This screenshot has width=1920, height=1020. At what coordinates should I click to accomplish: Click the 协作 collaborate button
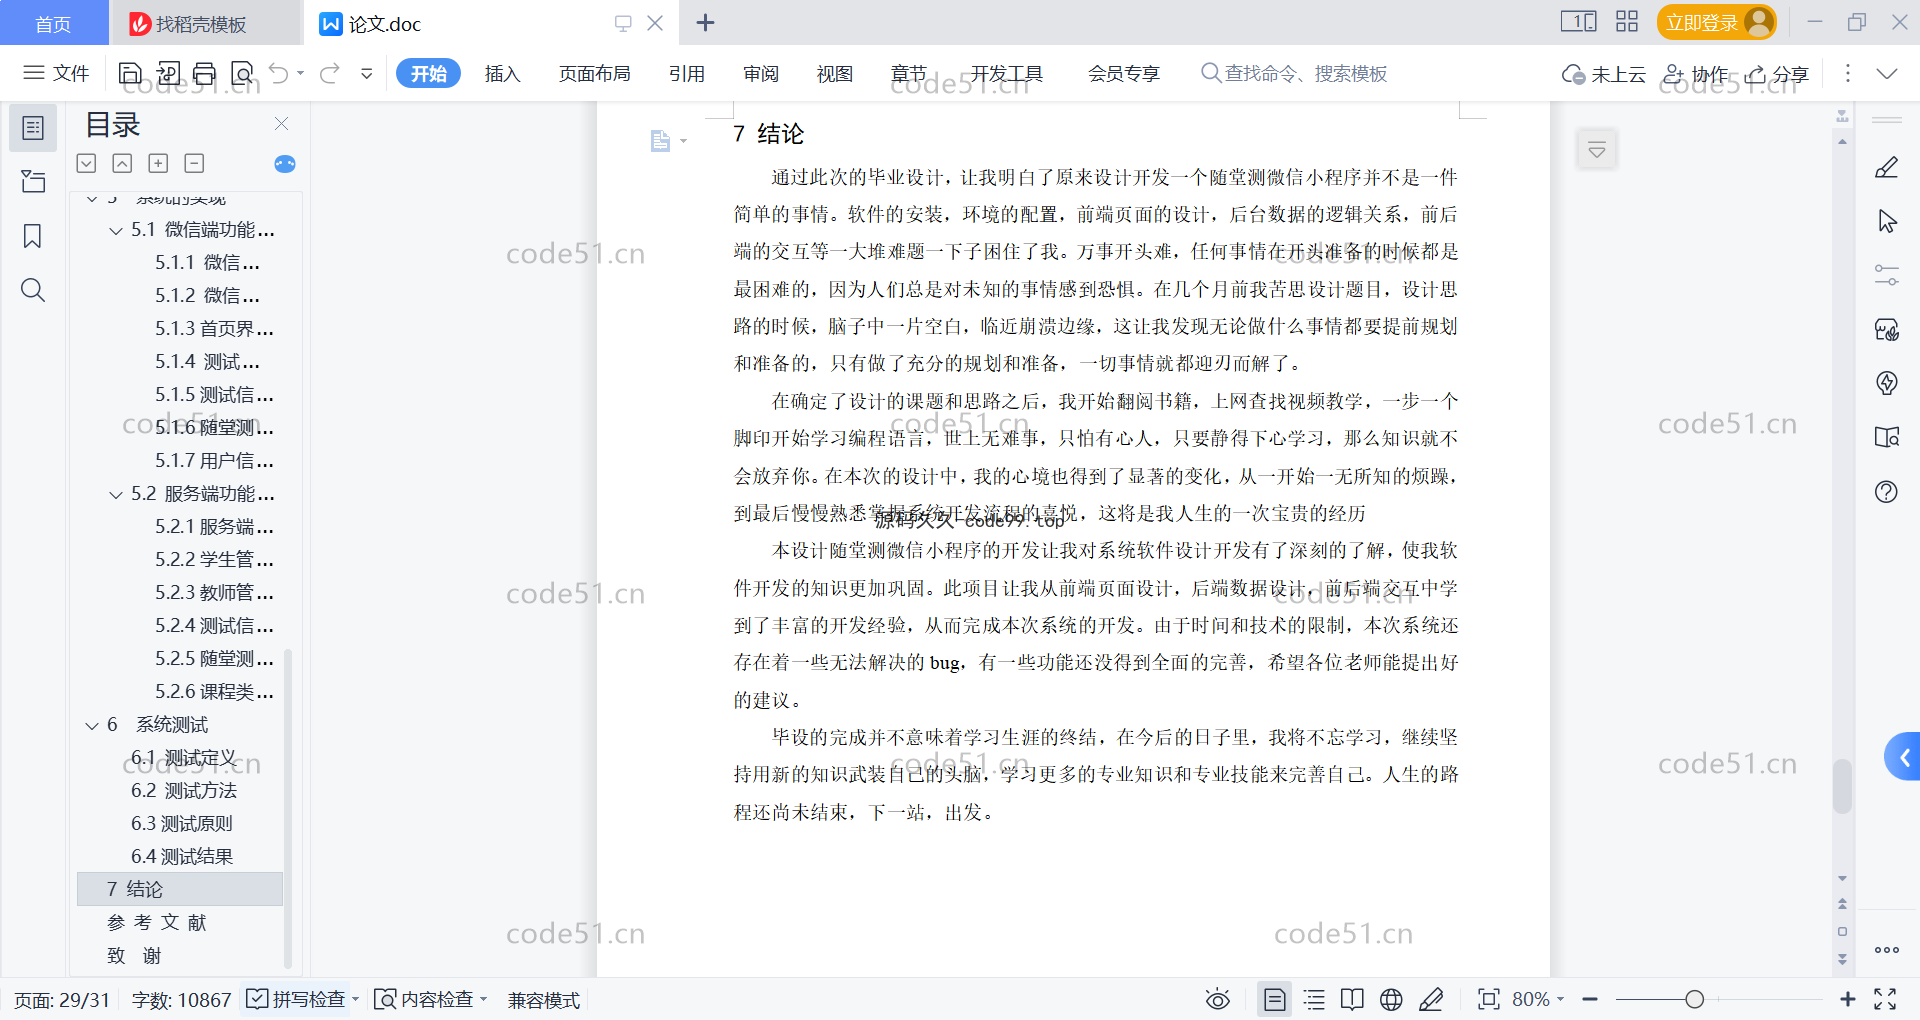(1696, 74)
